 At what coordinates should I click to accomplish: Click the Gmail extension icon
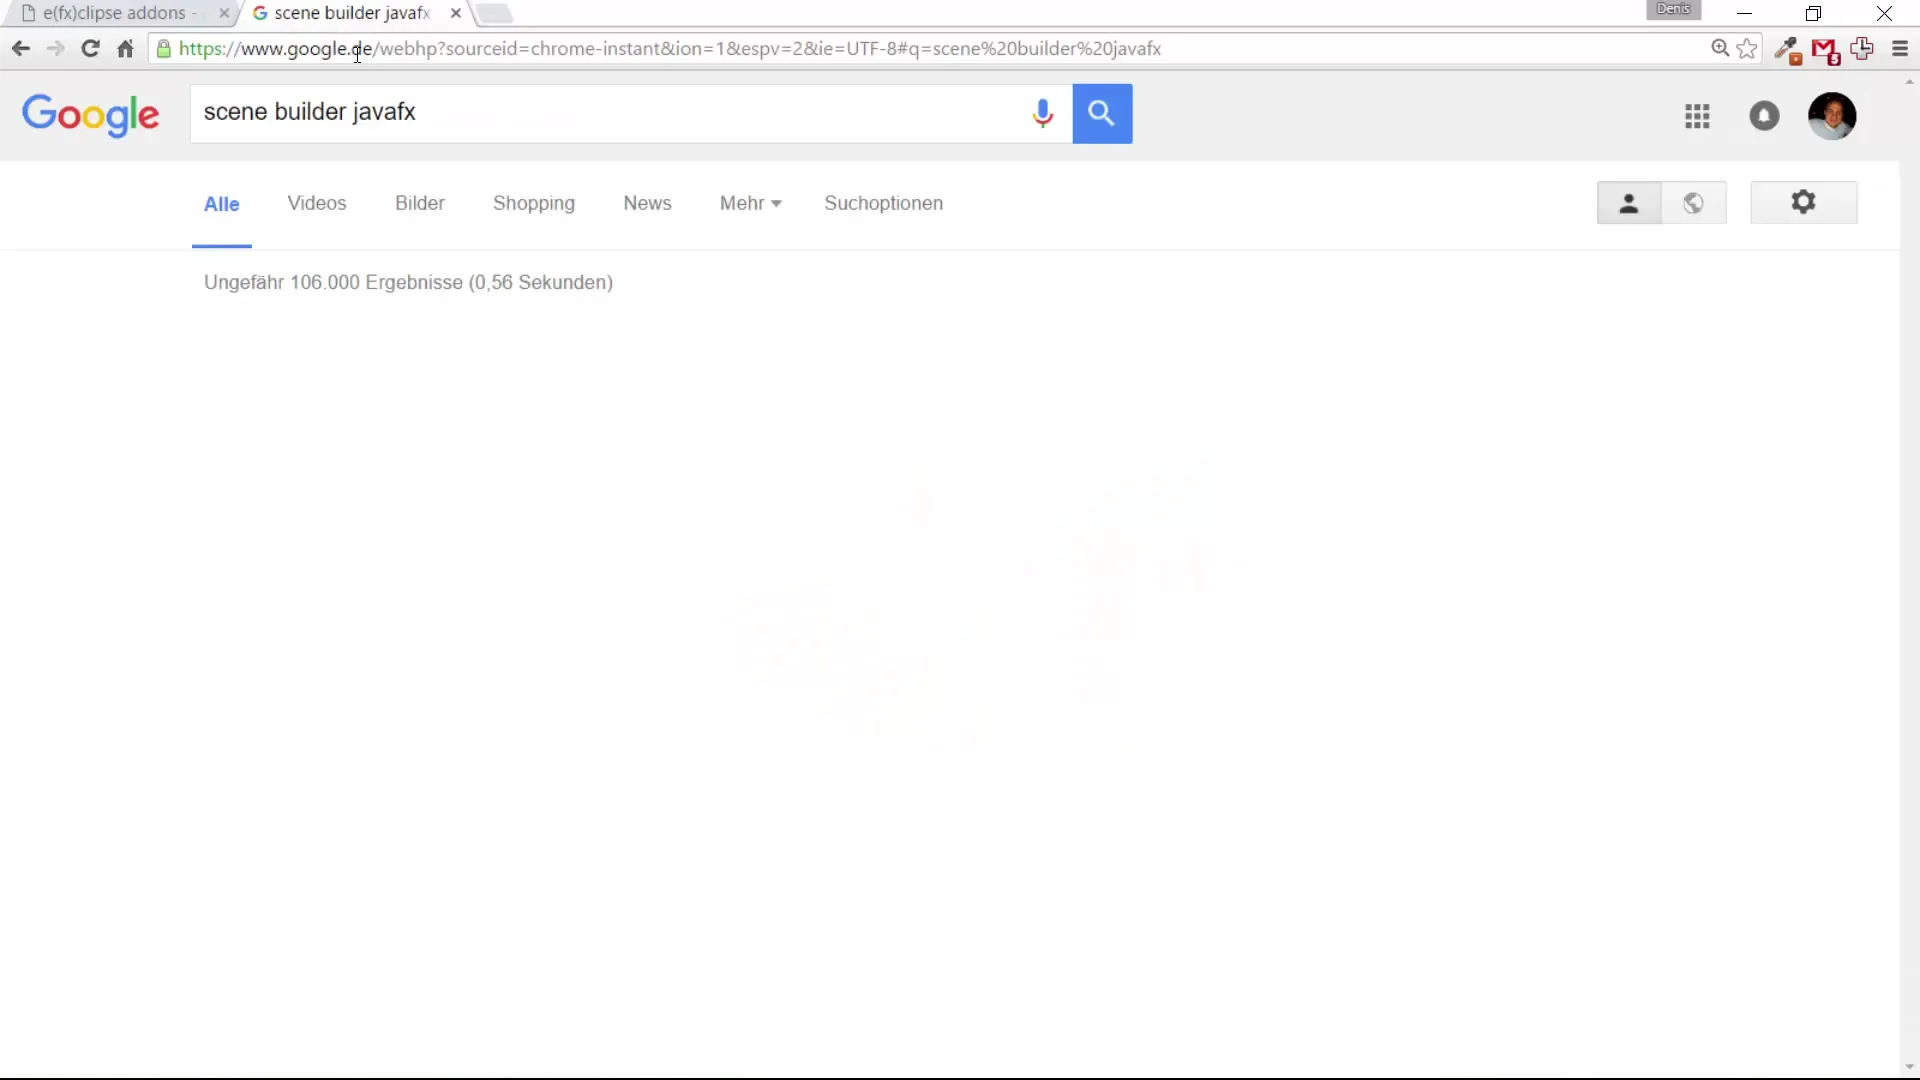coord(1825,50)
